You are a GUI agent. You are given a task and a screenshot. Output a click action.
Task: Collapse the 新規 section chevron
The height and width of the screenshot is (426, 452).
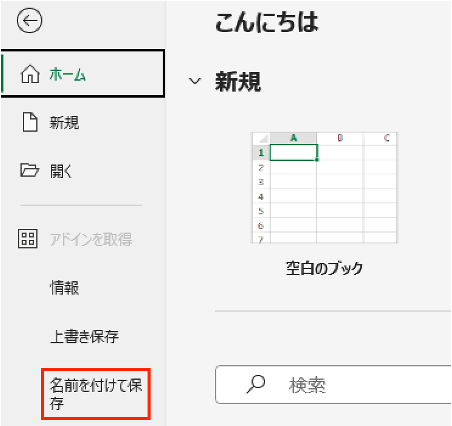(x=195, y=81)
